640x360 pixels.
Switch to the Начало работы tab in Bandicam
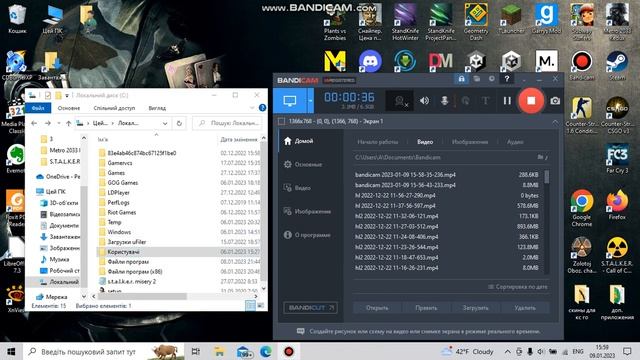coord(378,142)
